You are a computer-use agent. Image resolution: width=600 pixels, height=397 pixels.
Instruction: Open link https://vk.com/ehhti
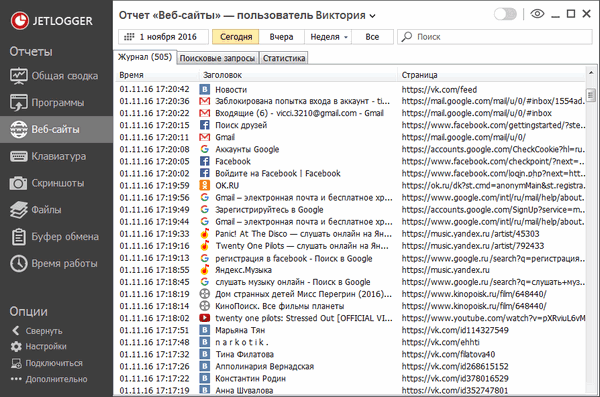pyautogui.click(x=440, y=342)
